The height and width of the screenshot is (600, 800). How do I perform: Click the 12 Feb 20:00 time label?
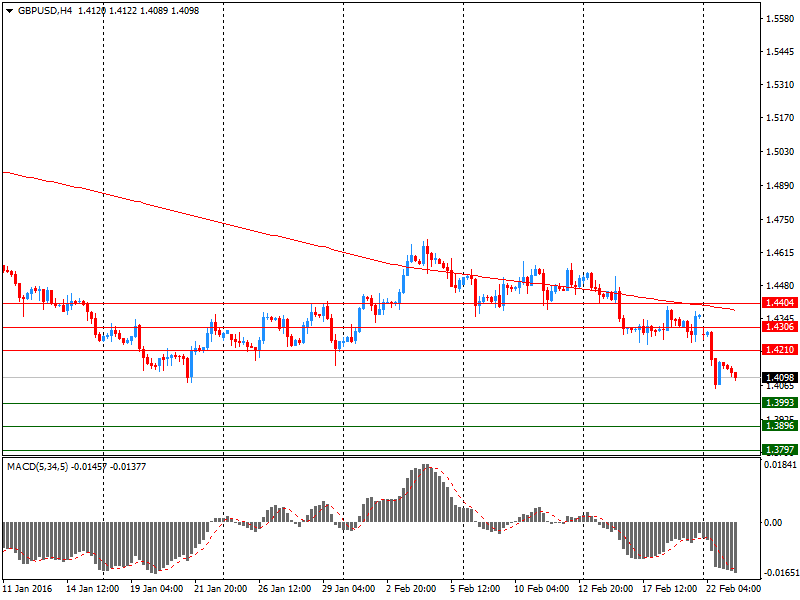click(605, 588)
